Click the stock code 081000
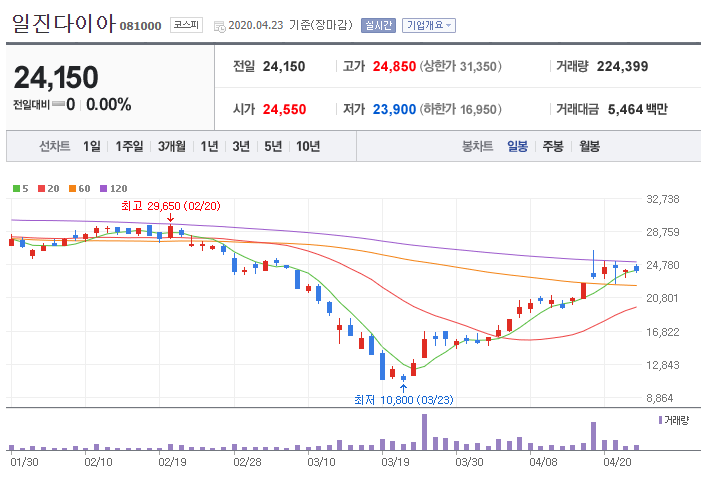 [140, 26]
